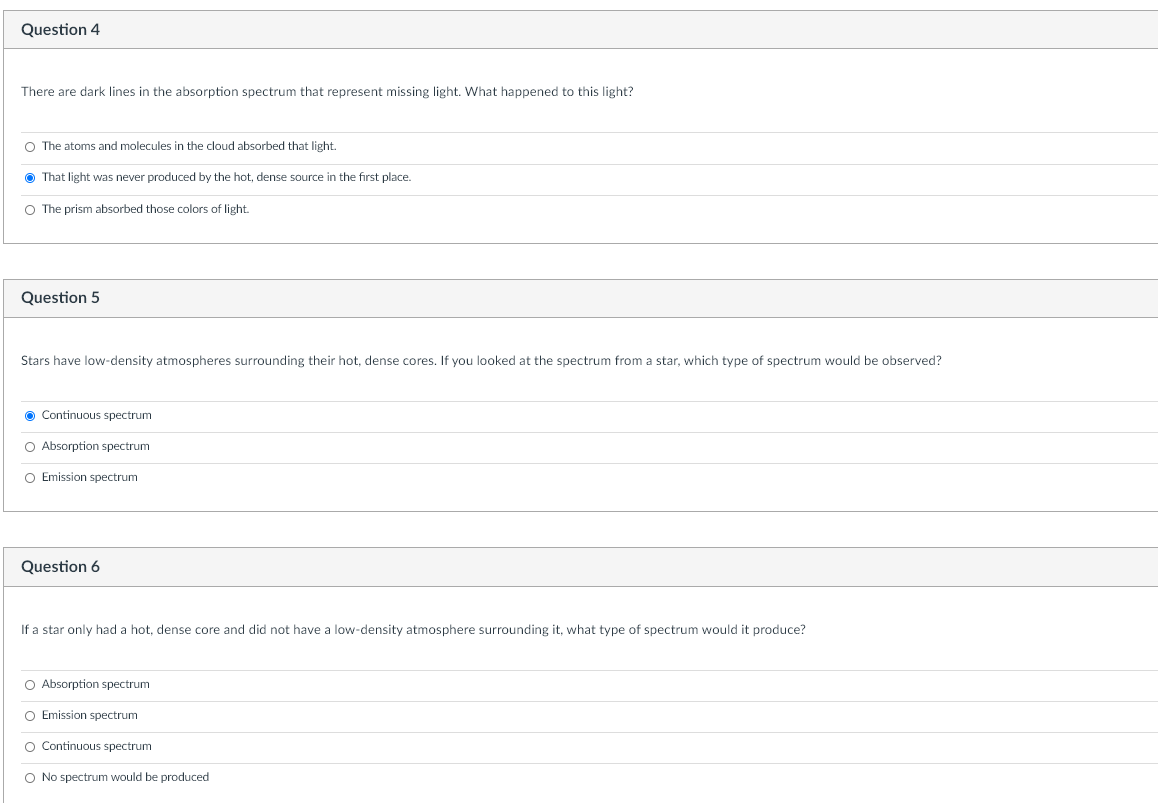Click the Question 4 header
1158x803 pixels.
point(61,30)
